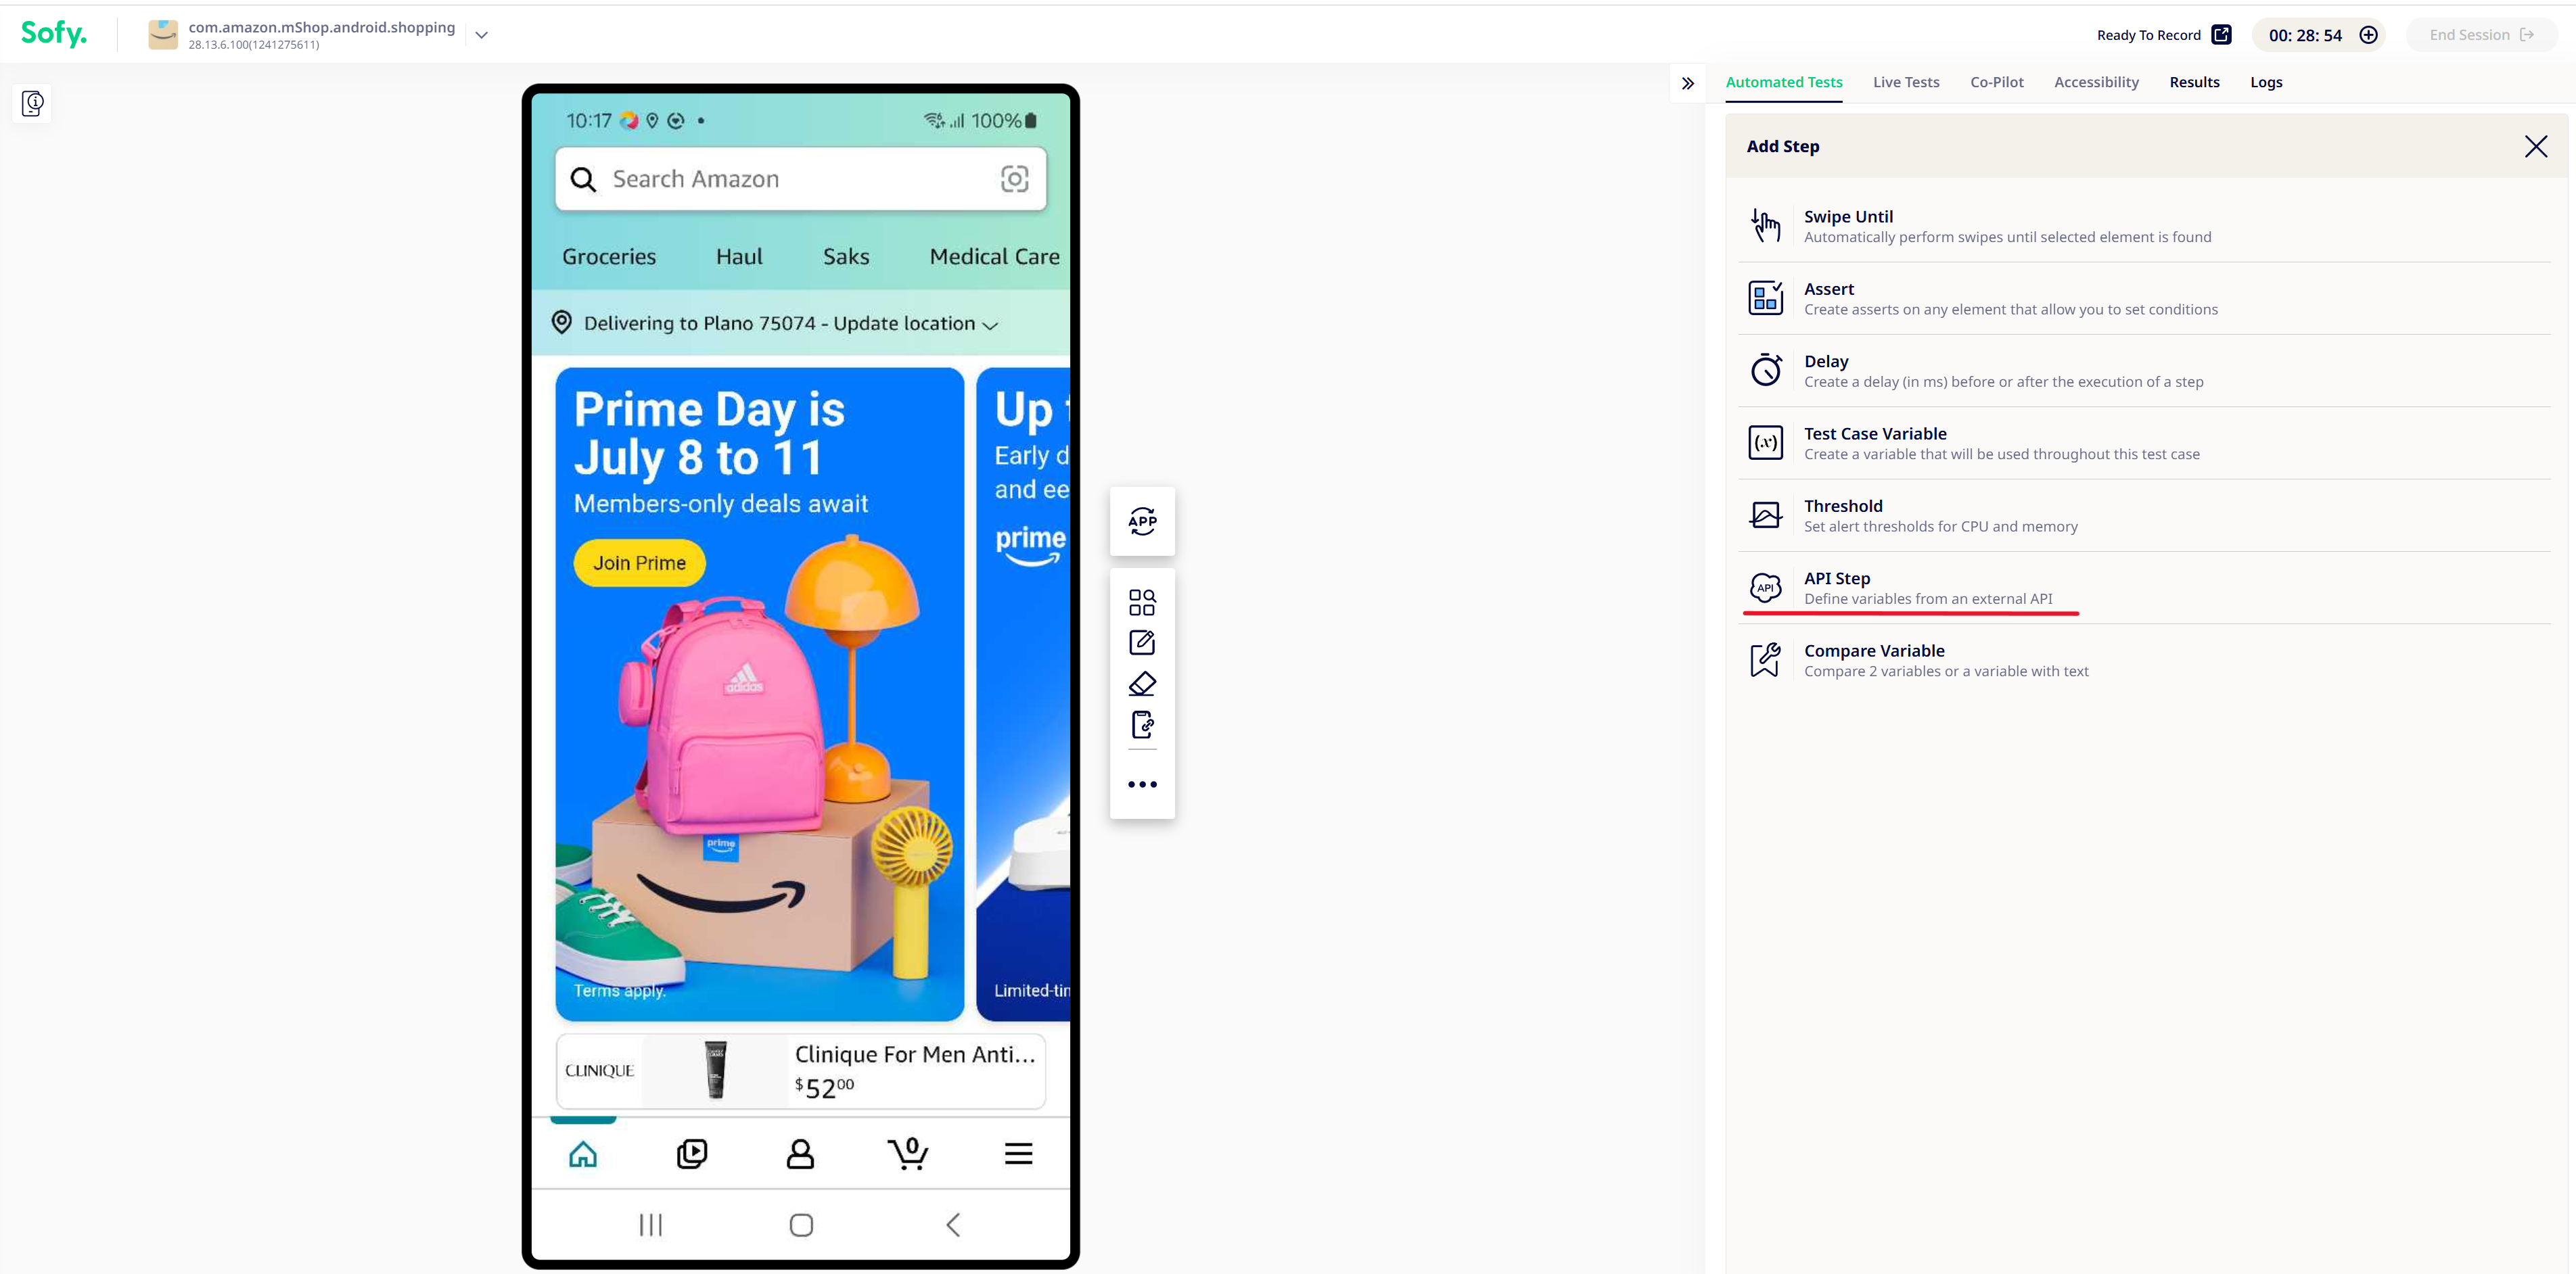2576x1274 pixels.
Task: Tap the Amazon video inspire icon
Action: [691, 1154]
